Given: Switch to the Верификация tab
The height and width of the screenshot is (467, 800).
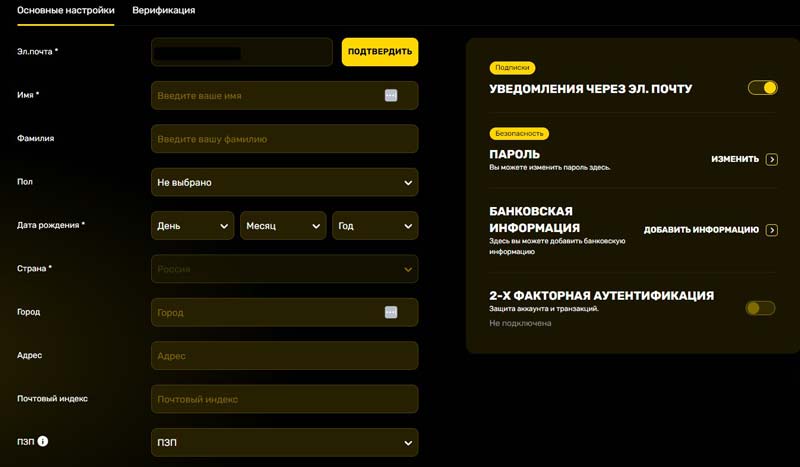Looking at the screenshot, I should (163, 10).
